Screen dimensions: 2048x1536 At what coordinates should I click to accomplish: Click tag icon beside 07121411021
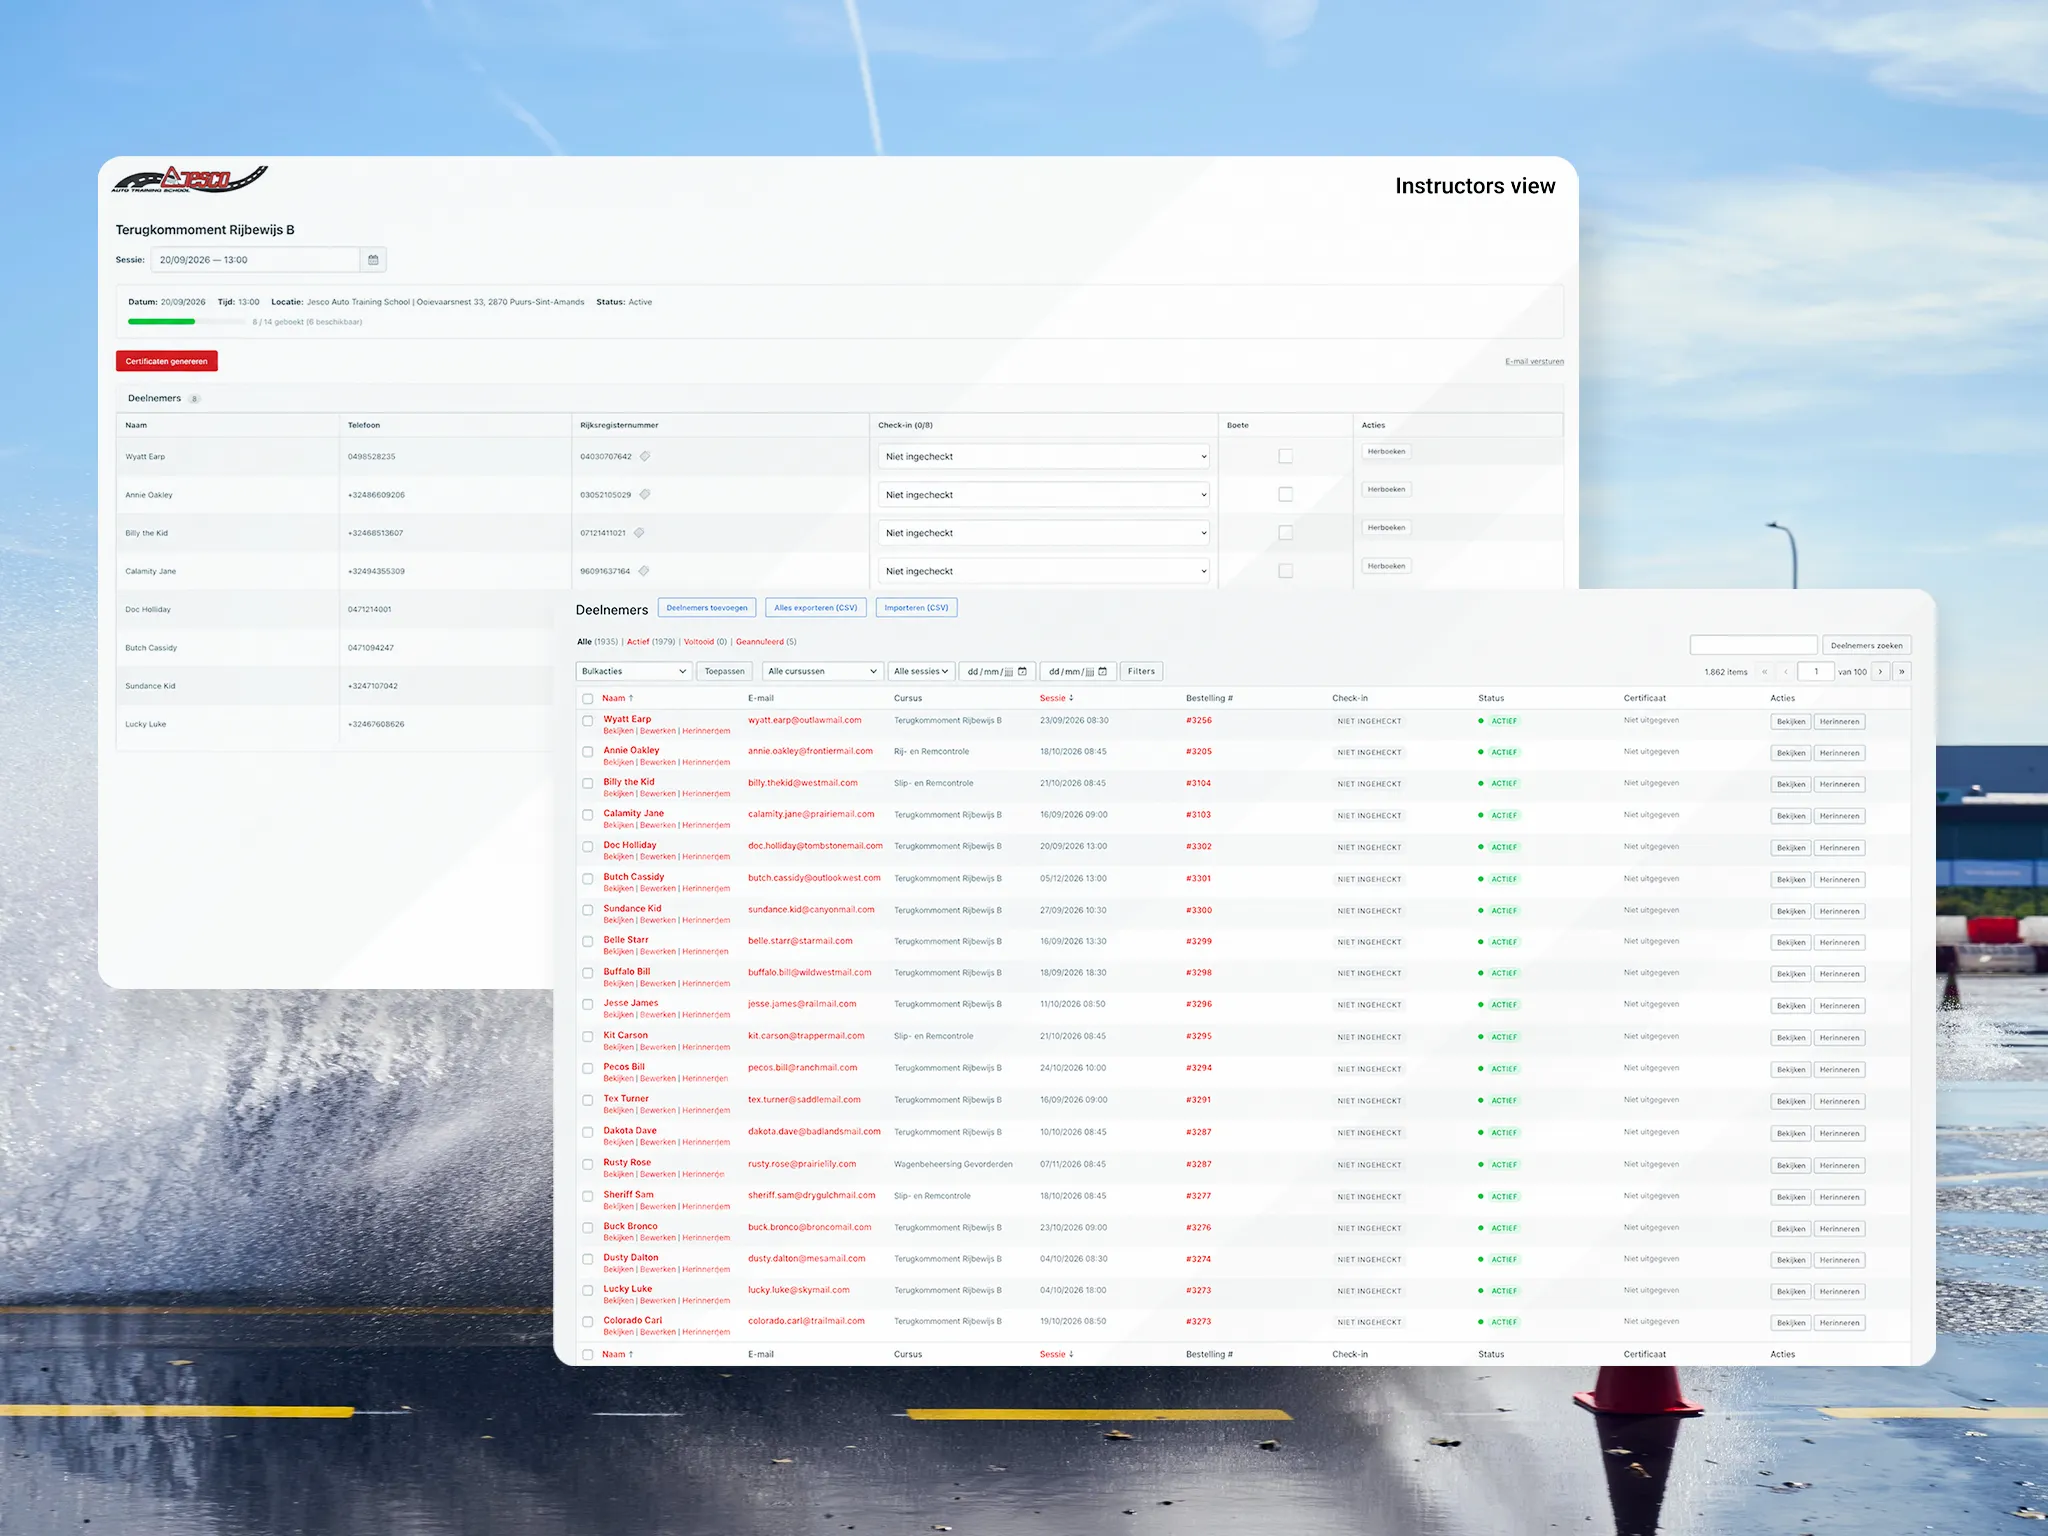tap(639, 533)
